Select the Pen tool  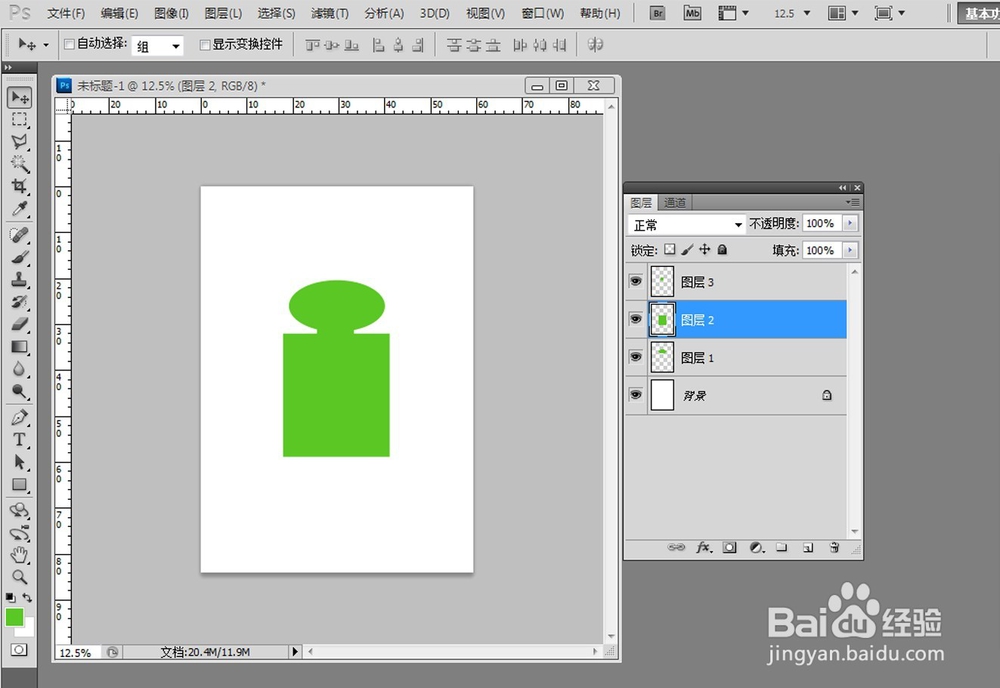(x=20, y=418)
